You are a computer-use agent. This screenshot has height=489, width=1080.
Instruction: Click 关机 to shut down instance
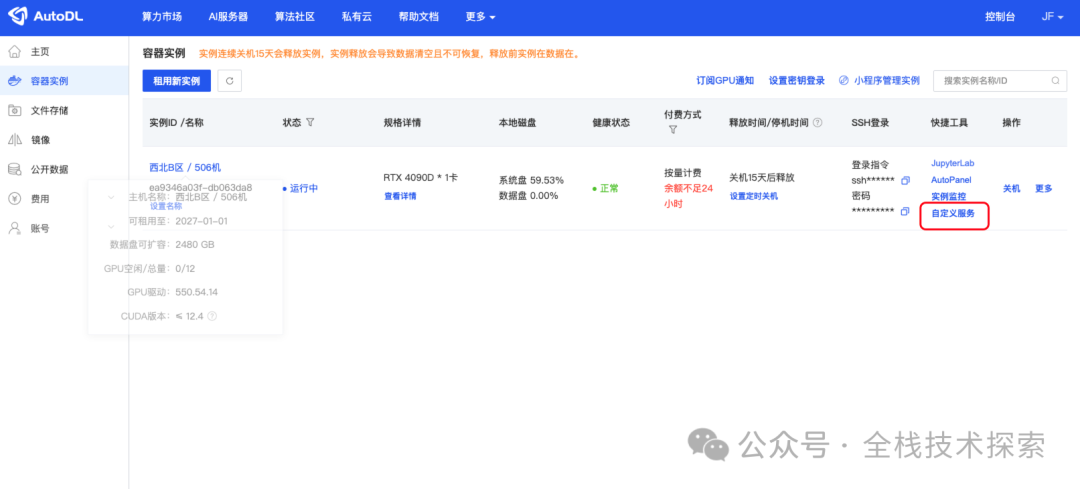click(1011, 189)
